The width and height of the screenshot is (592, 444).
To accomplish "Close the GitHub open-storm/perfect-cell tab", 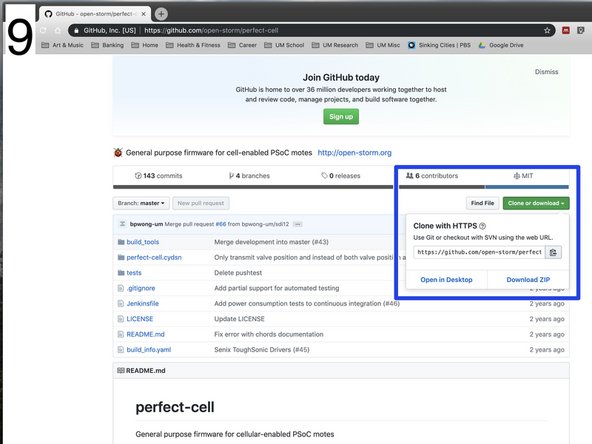I will coord(143,14).
